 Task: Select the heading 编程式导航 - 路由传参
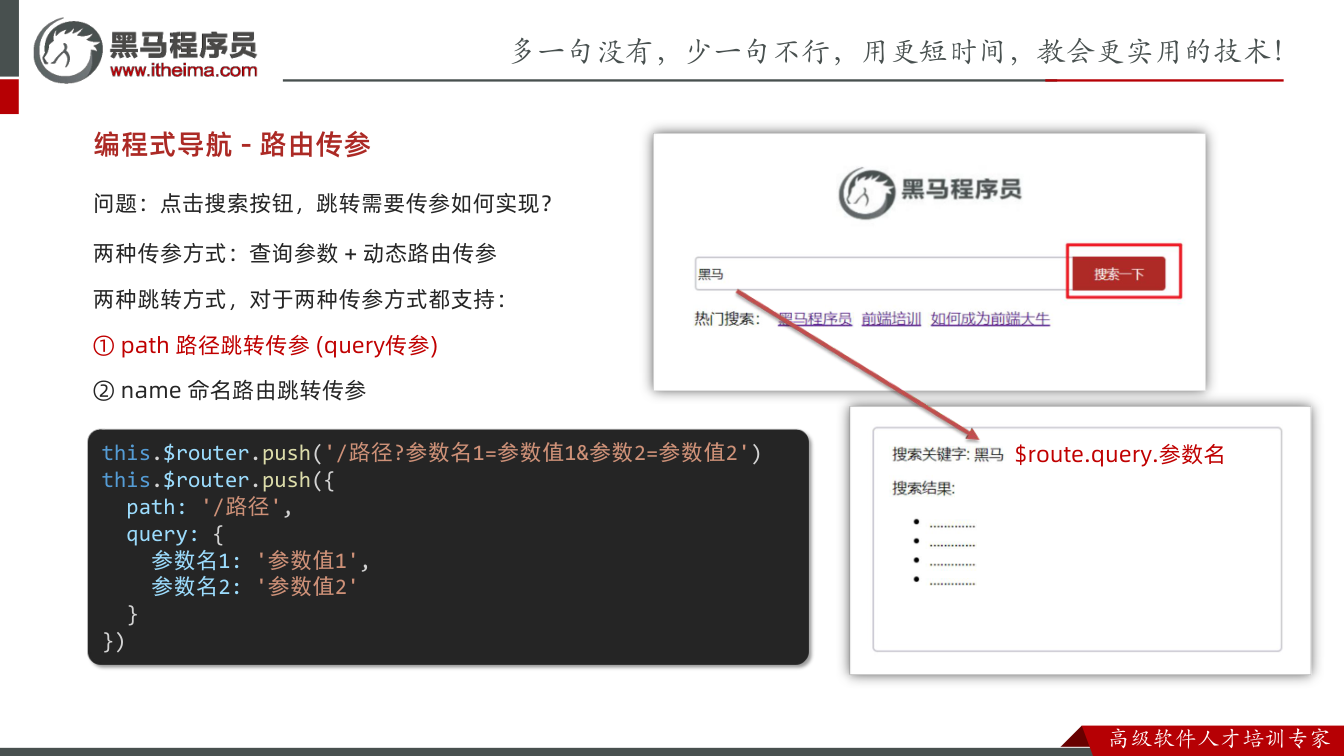tap(232, 145)
